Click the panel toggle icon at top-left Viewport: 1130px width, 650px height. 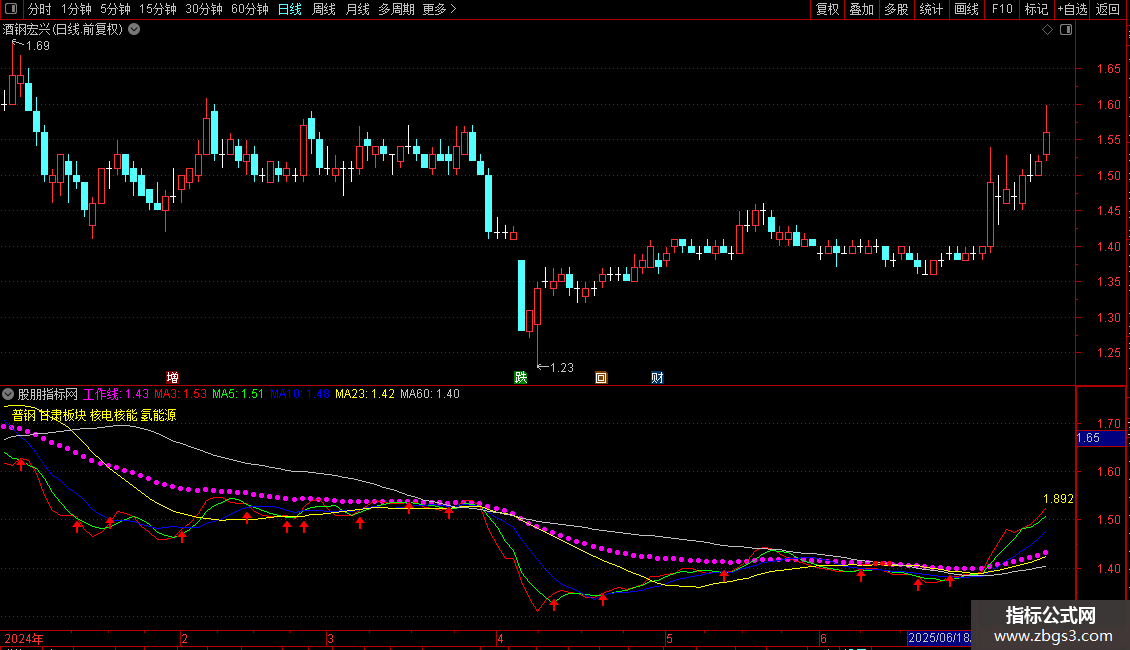click(11, 9)
